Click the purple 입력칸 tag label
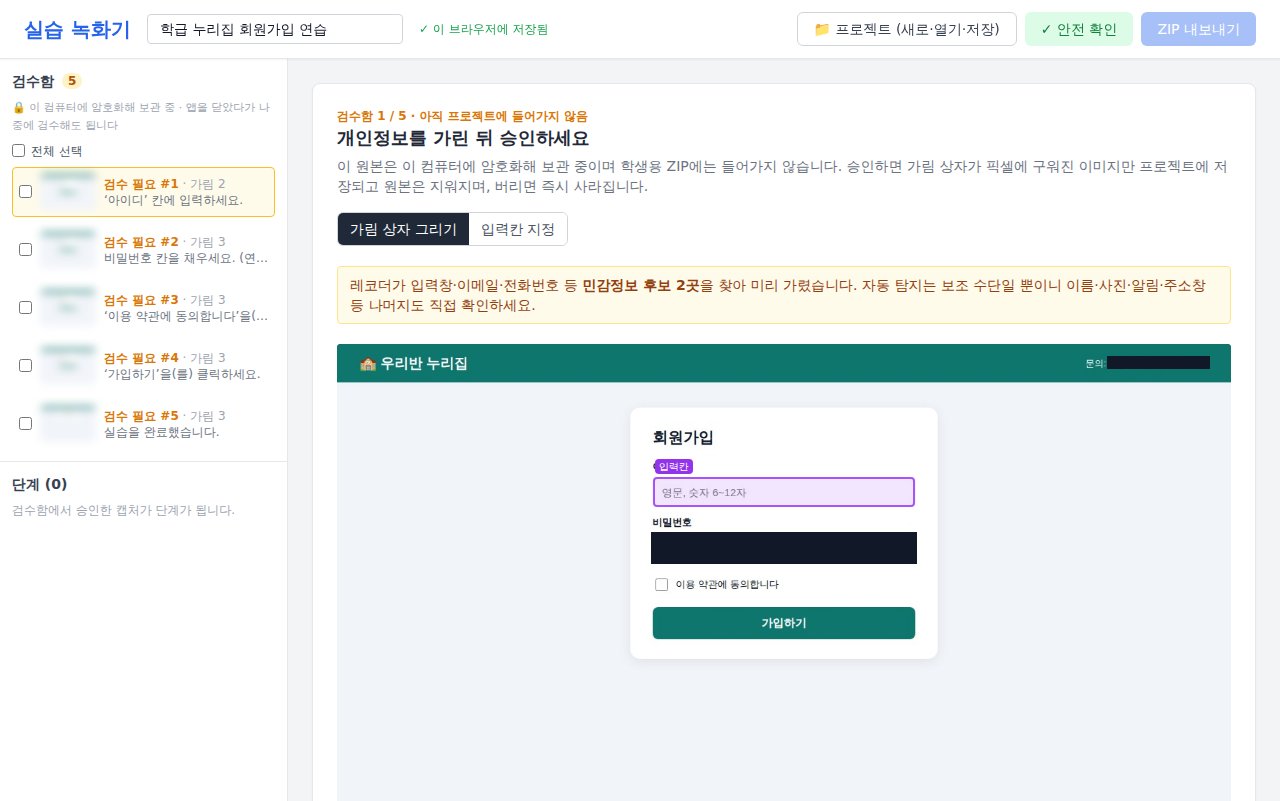 tap(674, 466)
